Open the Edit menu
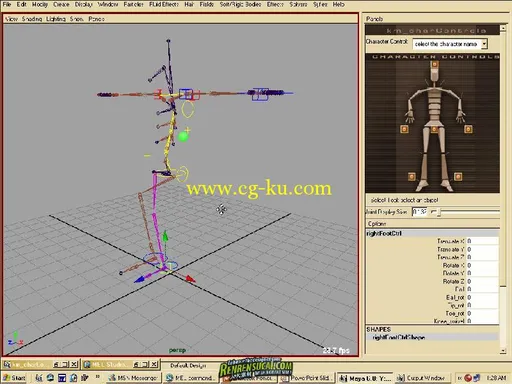The image size is (512, 384). [21, 4]
